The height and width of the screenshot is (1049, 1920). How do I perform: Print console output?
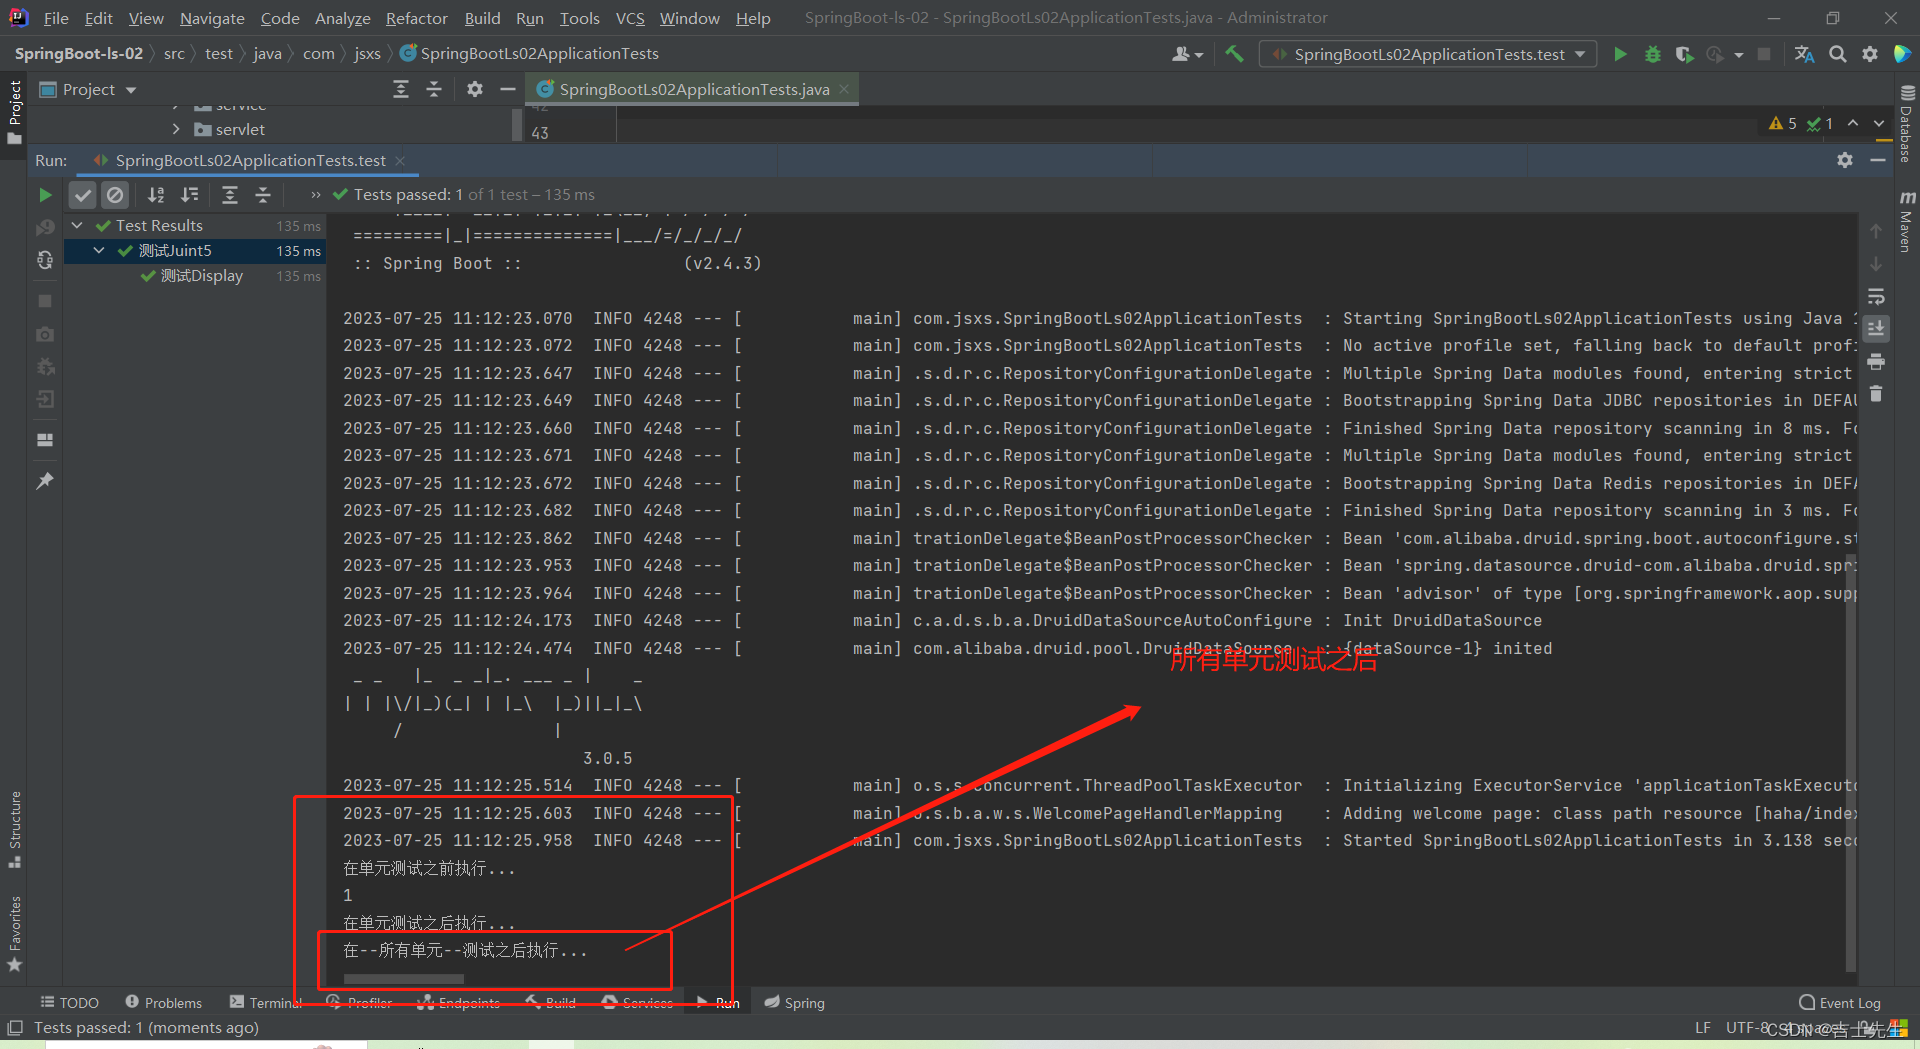pos(1876,362)
